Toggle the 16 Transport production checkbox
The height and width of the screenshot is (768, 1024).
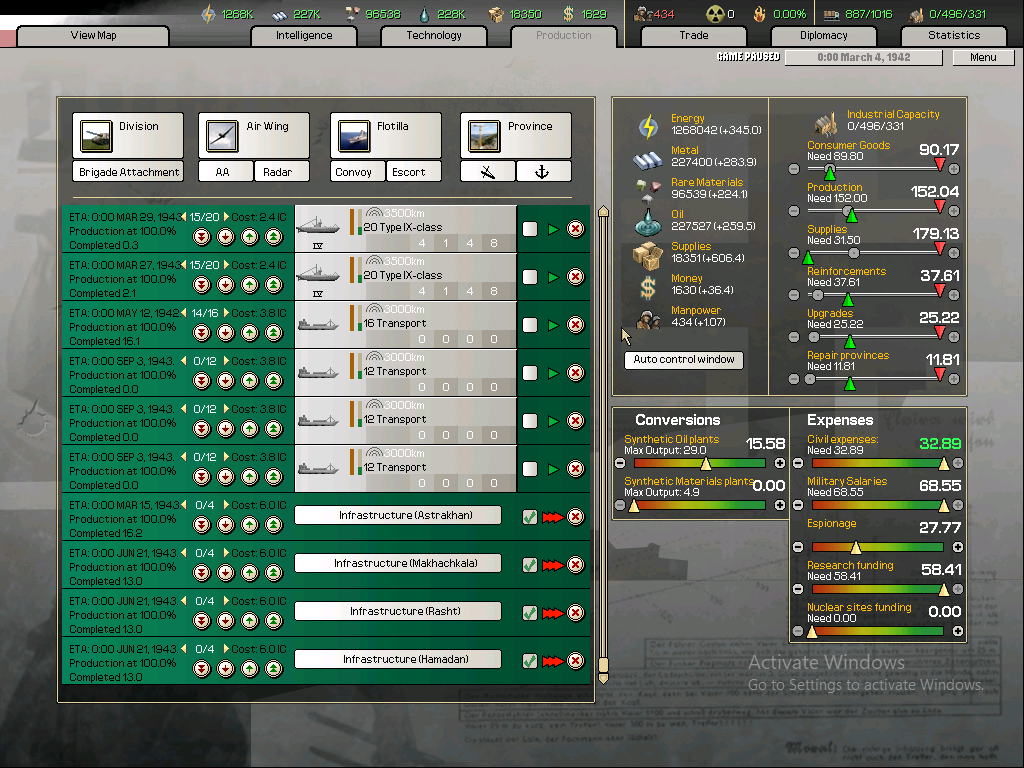529,324
